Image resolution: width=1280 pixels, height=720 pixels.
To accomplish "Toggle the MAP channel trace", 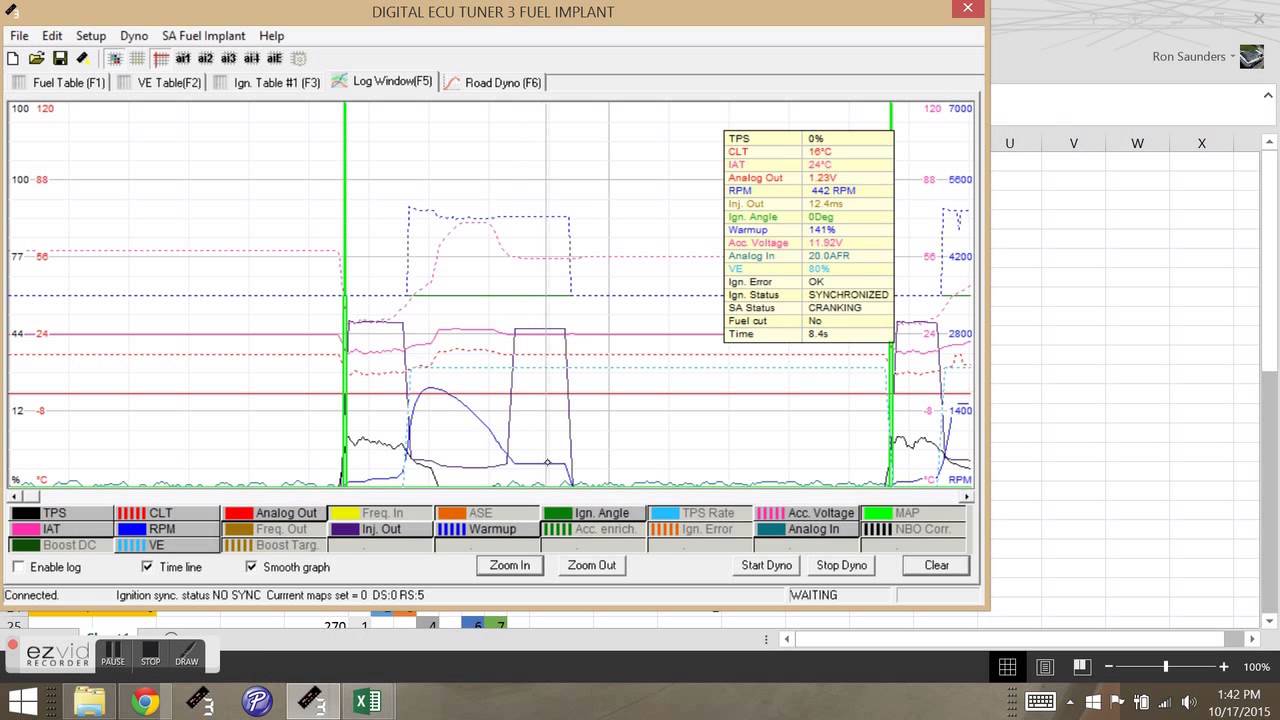I will click(x=913, y=513).
